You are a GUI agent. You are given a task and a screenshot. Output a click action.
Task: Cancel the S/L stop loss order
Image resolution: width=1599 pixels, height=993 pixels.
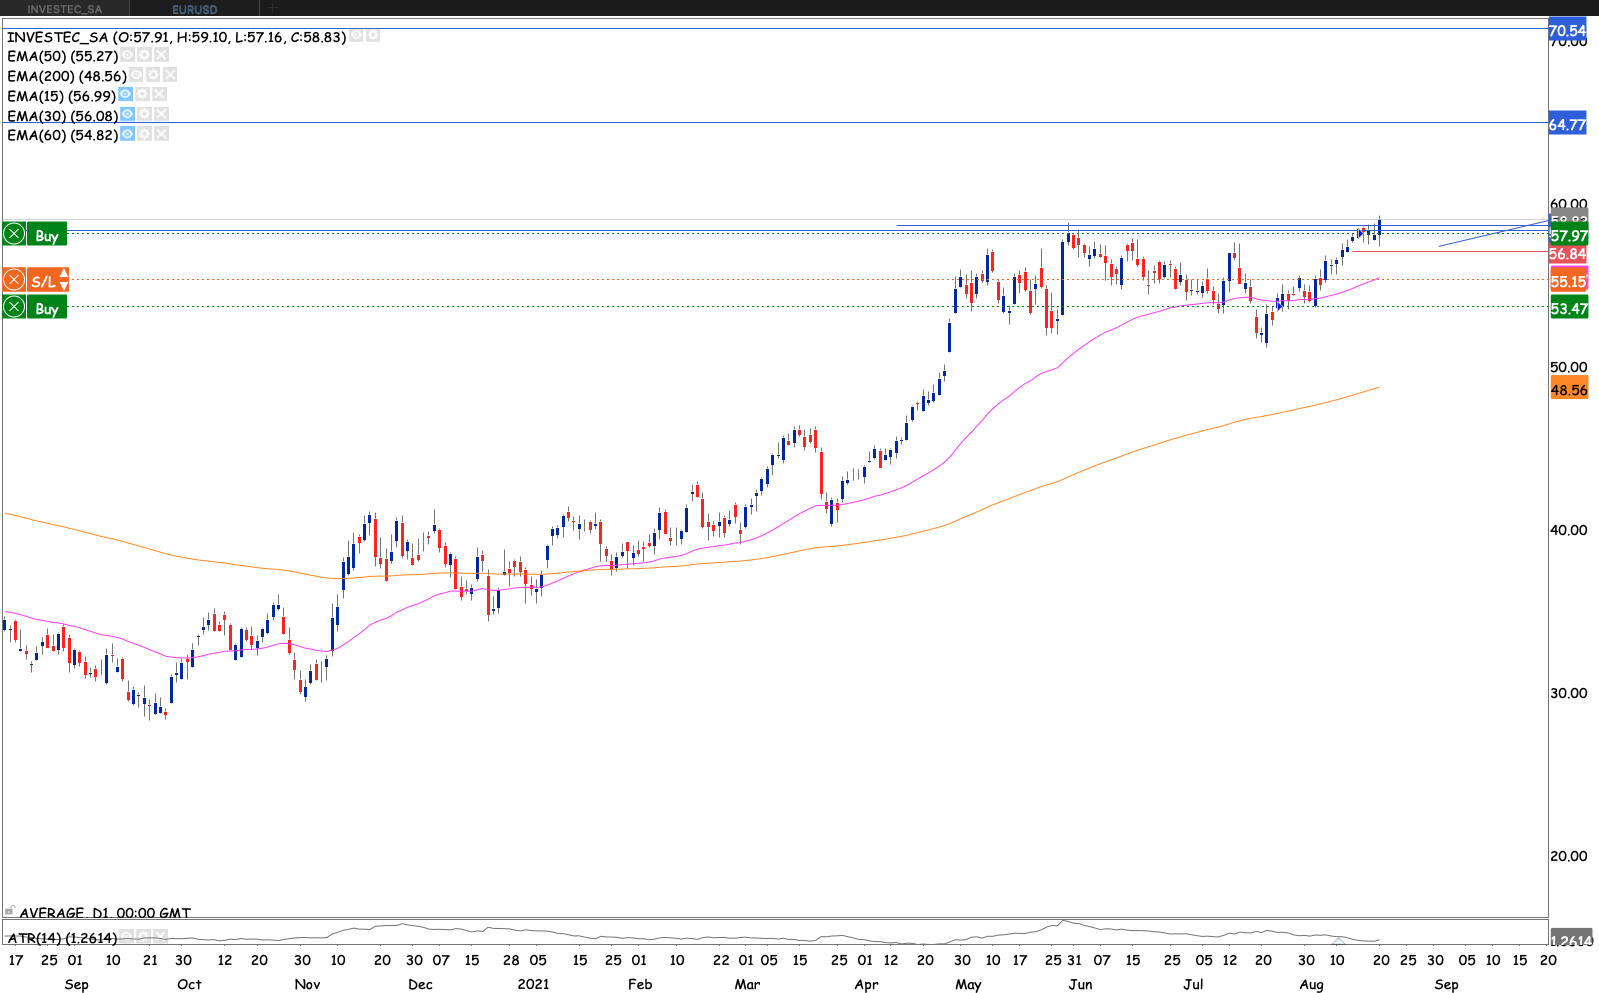pos(14,280)
